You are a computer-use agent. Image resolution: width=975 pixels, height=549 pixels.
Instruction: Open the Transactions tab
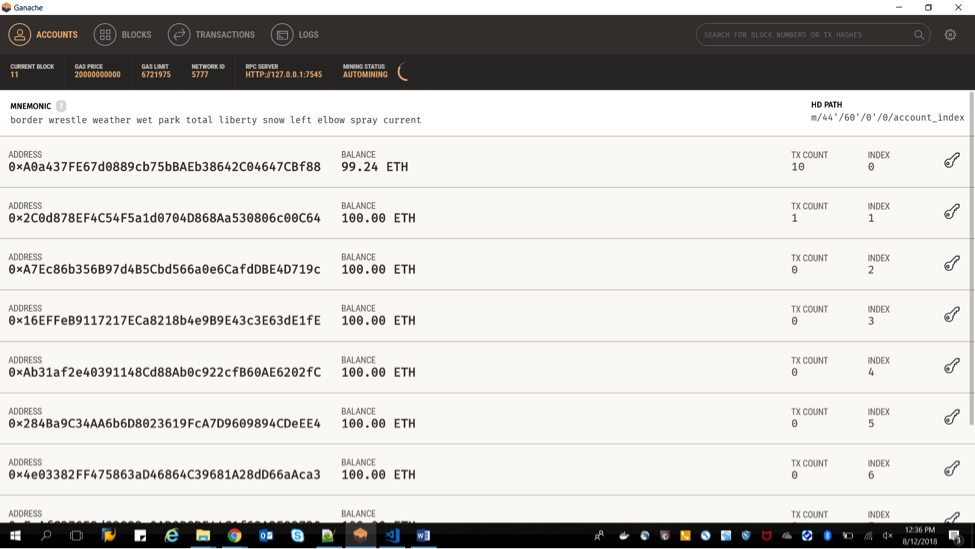[x=211, y=35]
